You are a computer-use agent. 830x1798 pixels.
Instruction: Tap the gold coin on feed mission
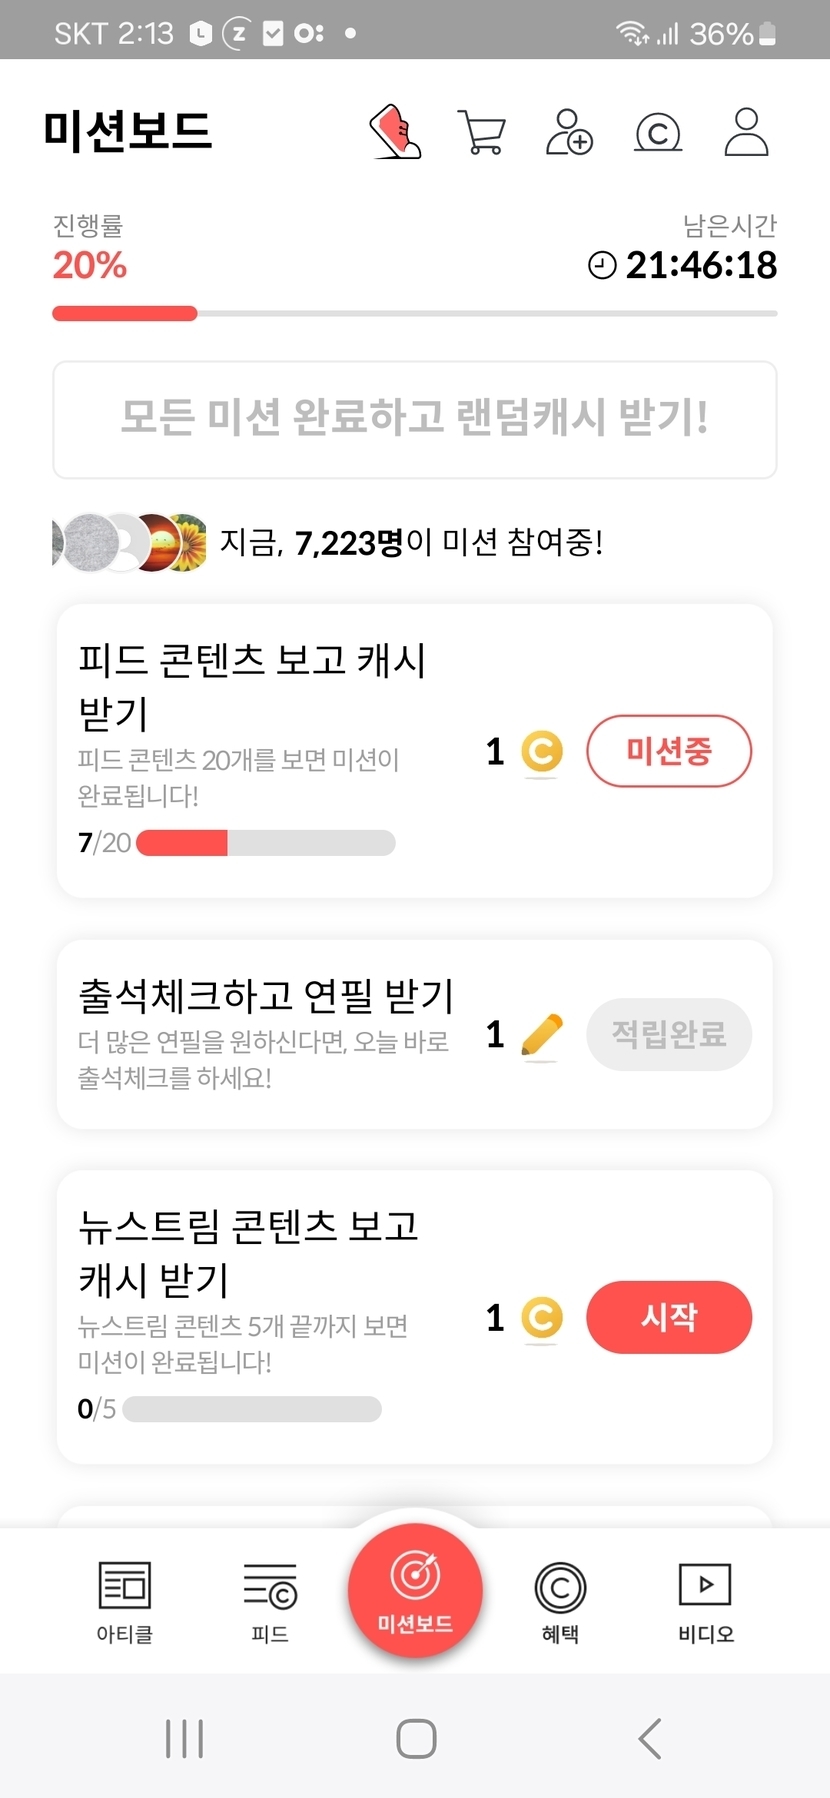542,752
